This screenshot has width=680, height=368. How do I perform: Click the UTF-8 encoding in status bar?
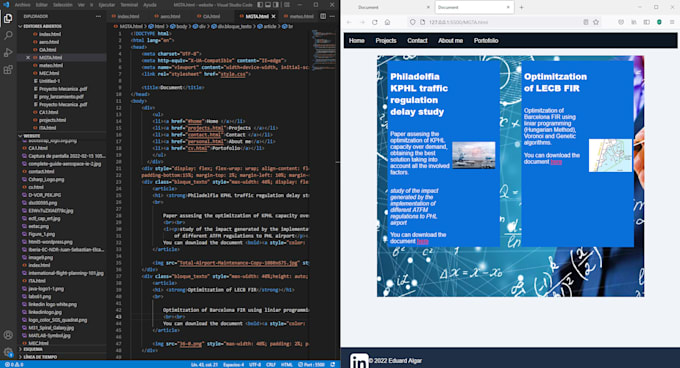[x=255, y=365]
